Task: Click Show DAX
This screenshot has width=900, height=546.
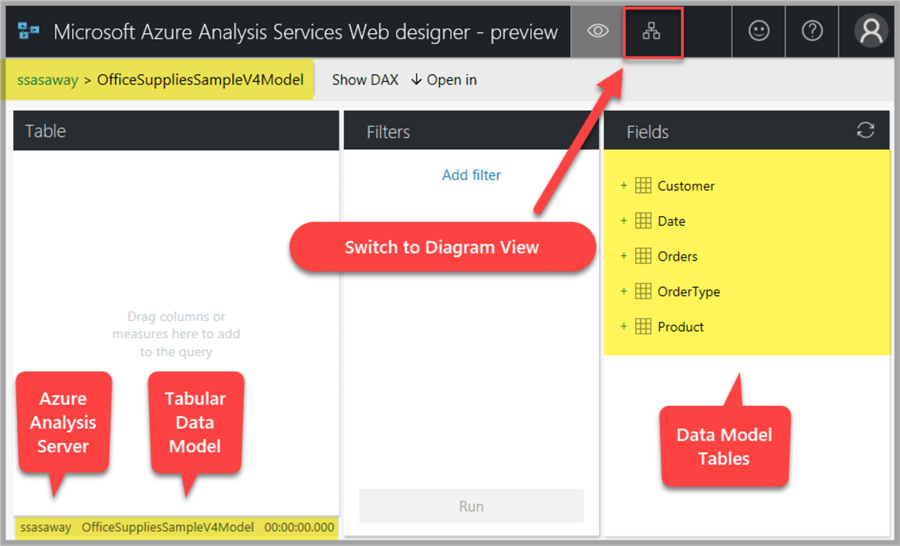Action: pyautogui.click(x=365, y=80)
